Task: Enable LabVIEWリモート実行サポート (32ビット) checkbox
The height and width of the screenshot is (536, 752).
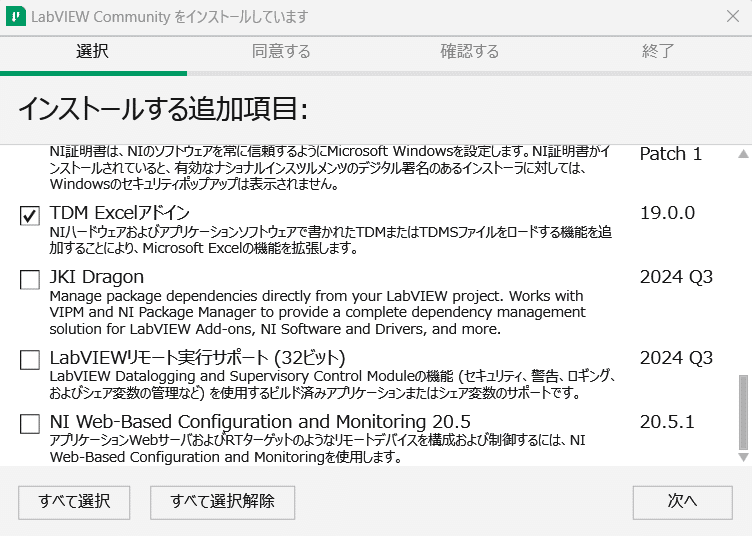Action: pos(30,360)
